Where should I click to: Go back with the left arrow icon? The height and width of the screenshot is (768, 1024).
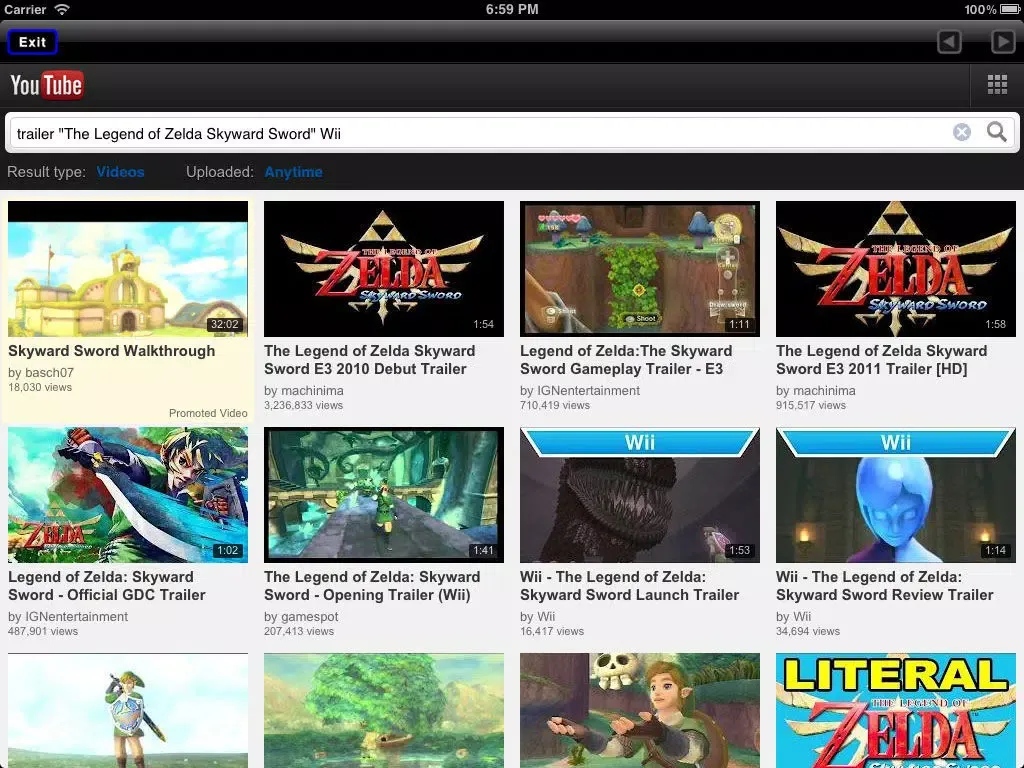point(949,42)
